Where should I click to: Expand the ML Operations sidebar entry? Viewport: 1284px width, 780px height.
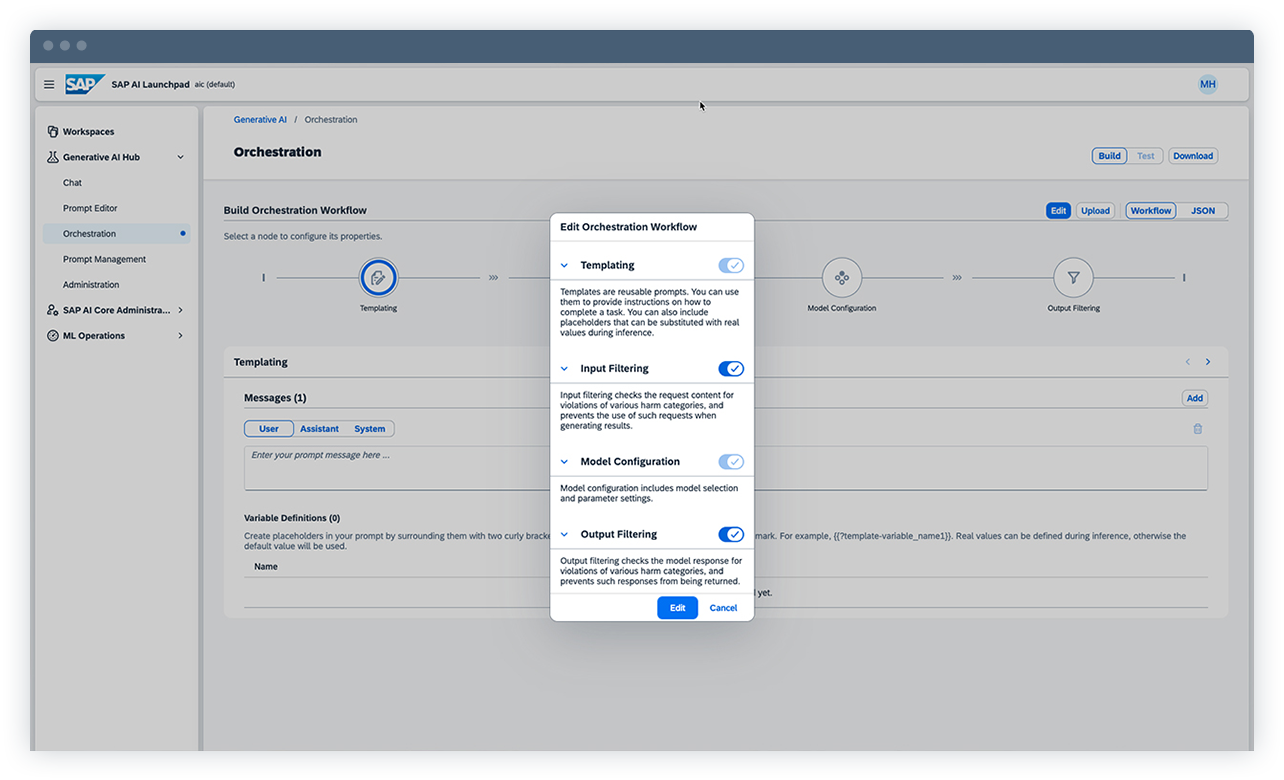coord(181,335)
